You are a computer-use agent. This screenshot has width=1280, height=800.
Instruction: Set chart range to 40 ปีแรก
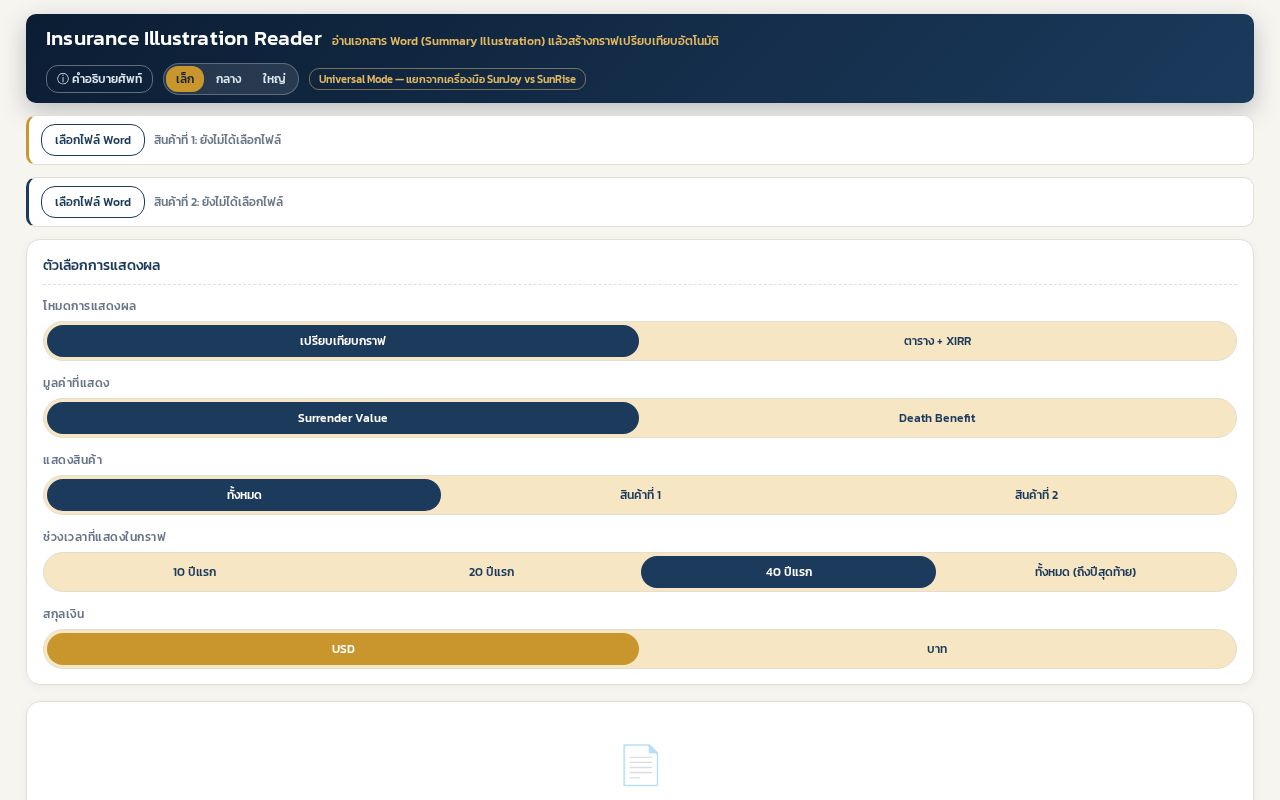[x=788, y=572]
